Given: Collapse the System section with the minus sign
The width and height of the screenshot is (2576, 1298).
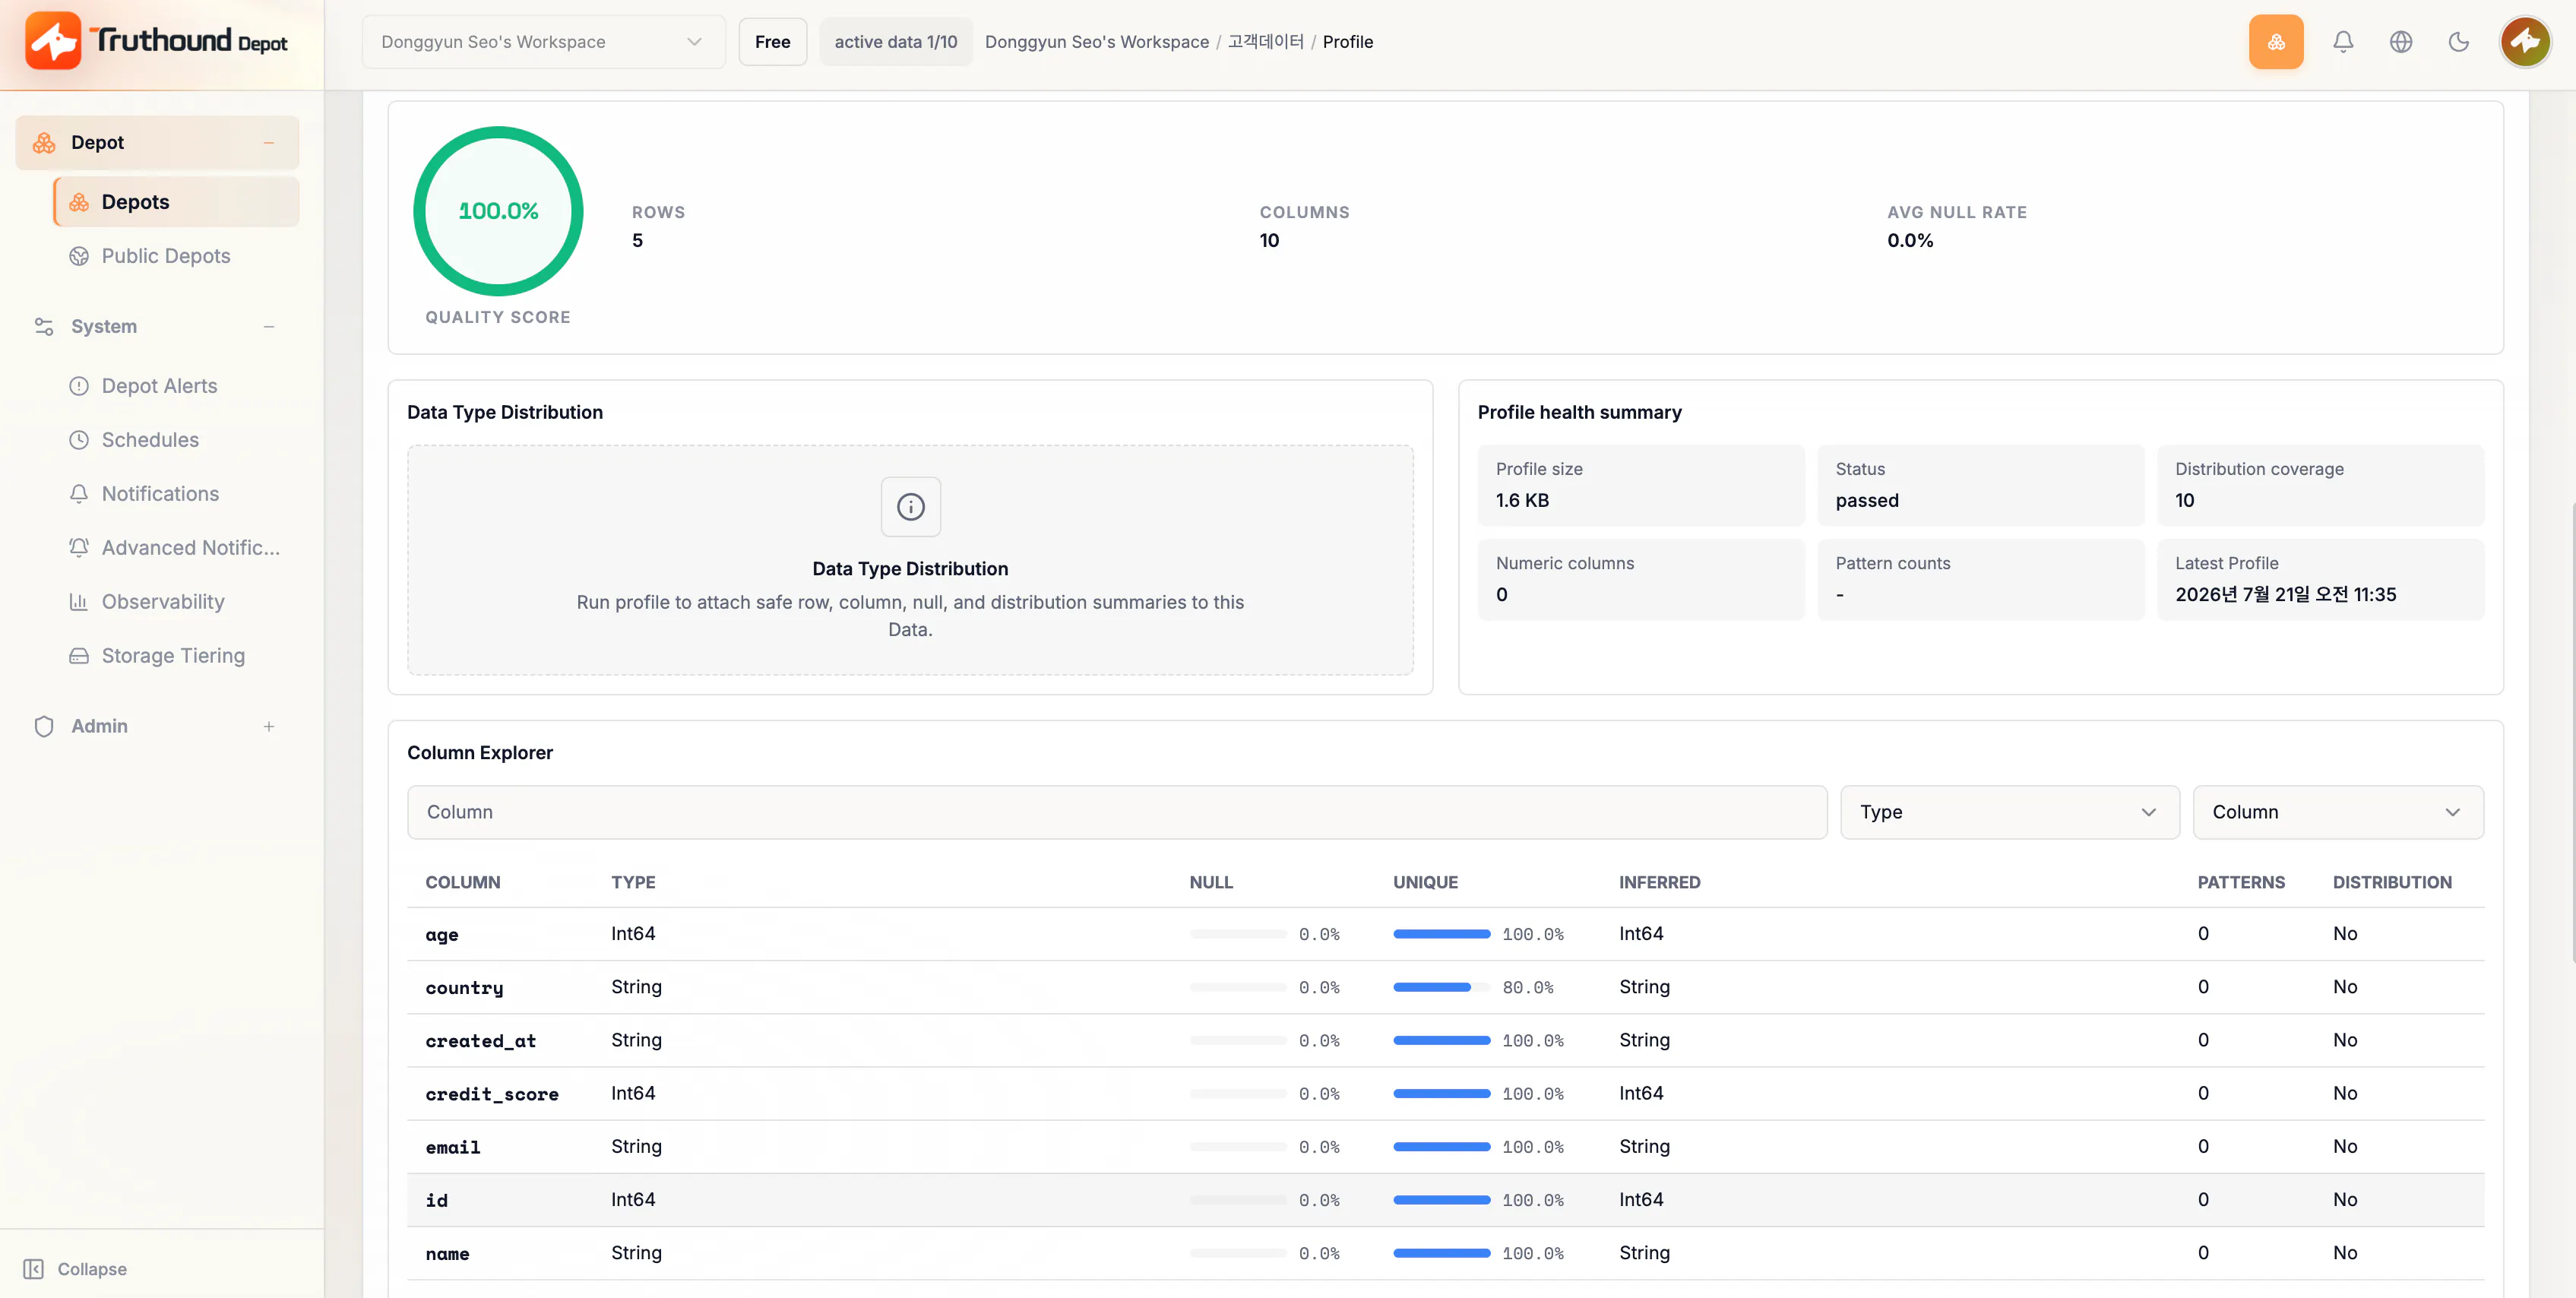Looking at the screenshot, I should pyautogui.click(x=268, y=327).
